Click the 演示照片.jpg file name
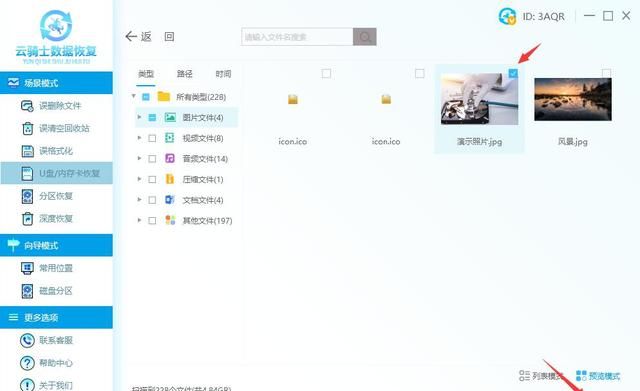 click(480, 142)
